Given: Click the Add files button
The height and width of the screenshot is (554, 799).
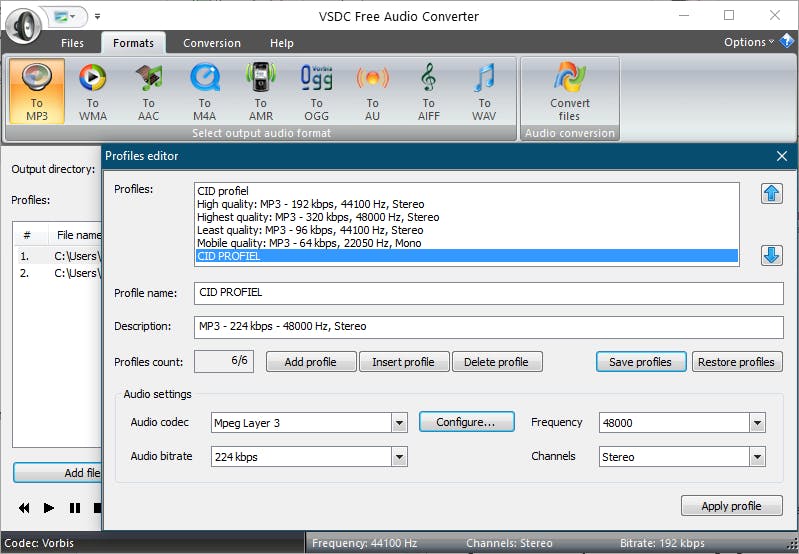Looking at the screenshot, I should (58, 473).
